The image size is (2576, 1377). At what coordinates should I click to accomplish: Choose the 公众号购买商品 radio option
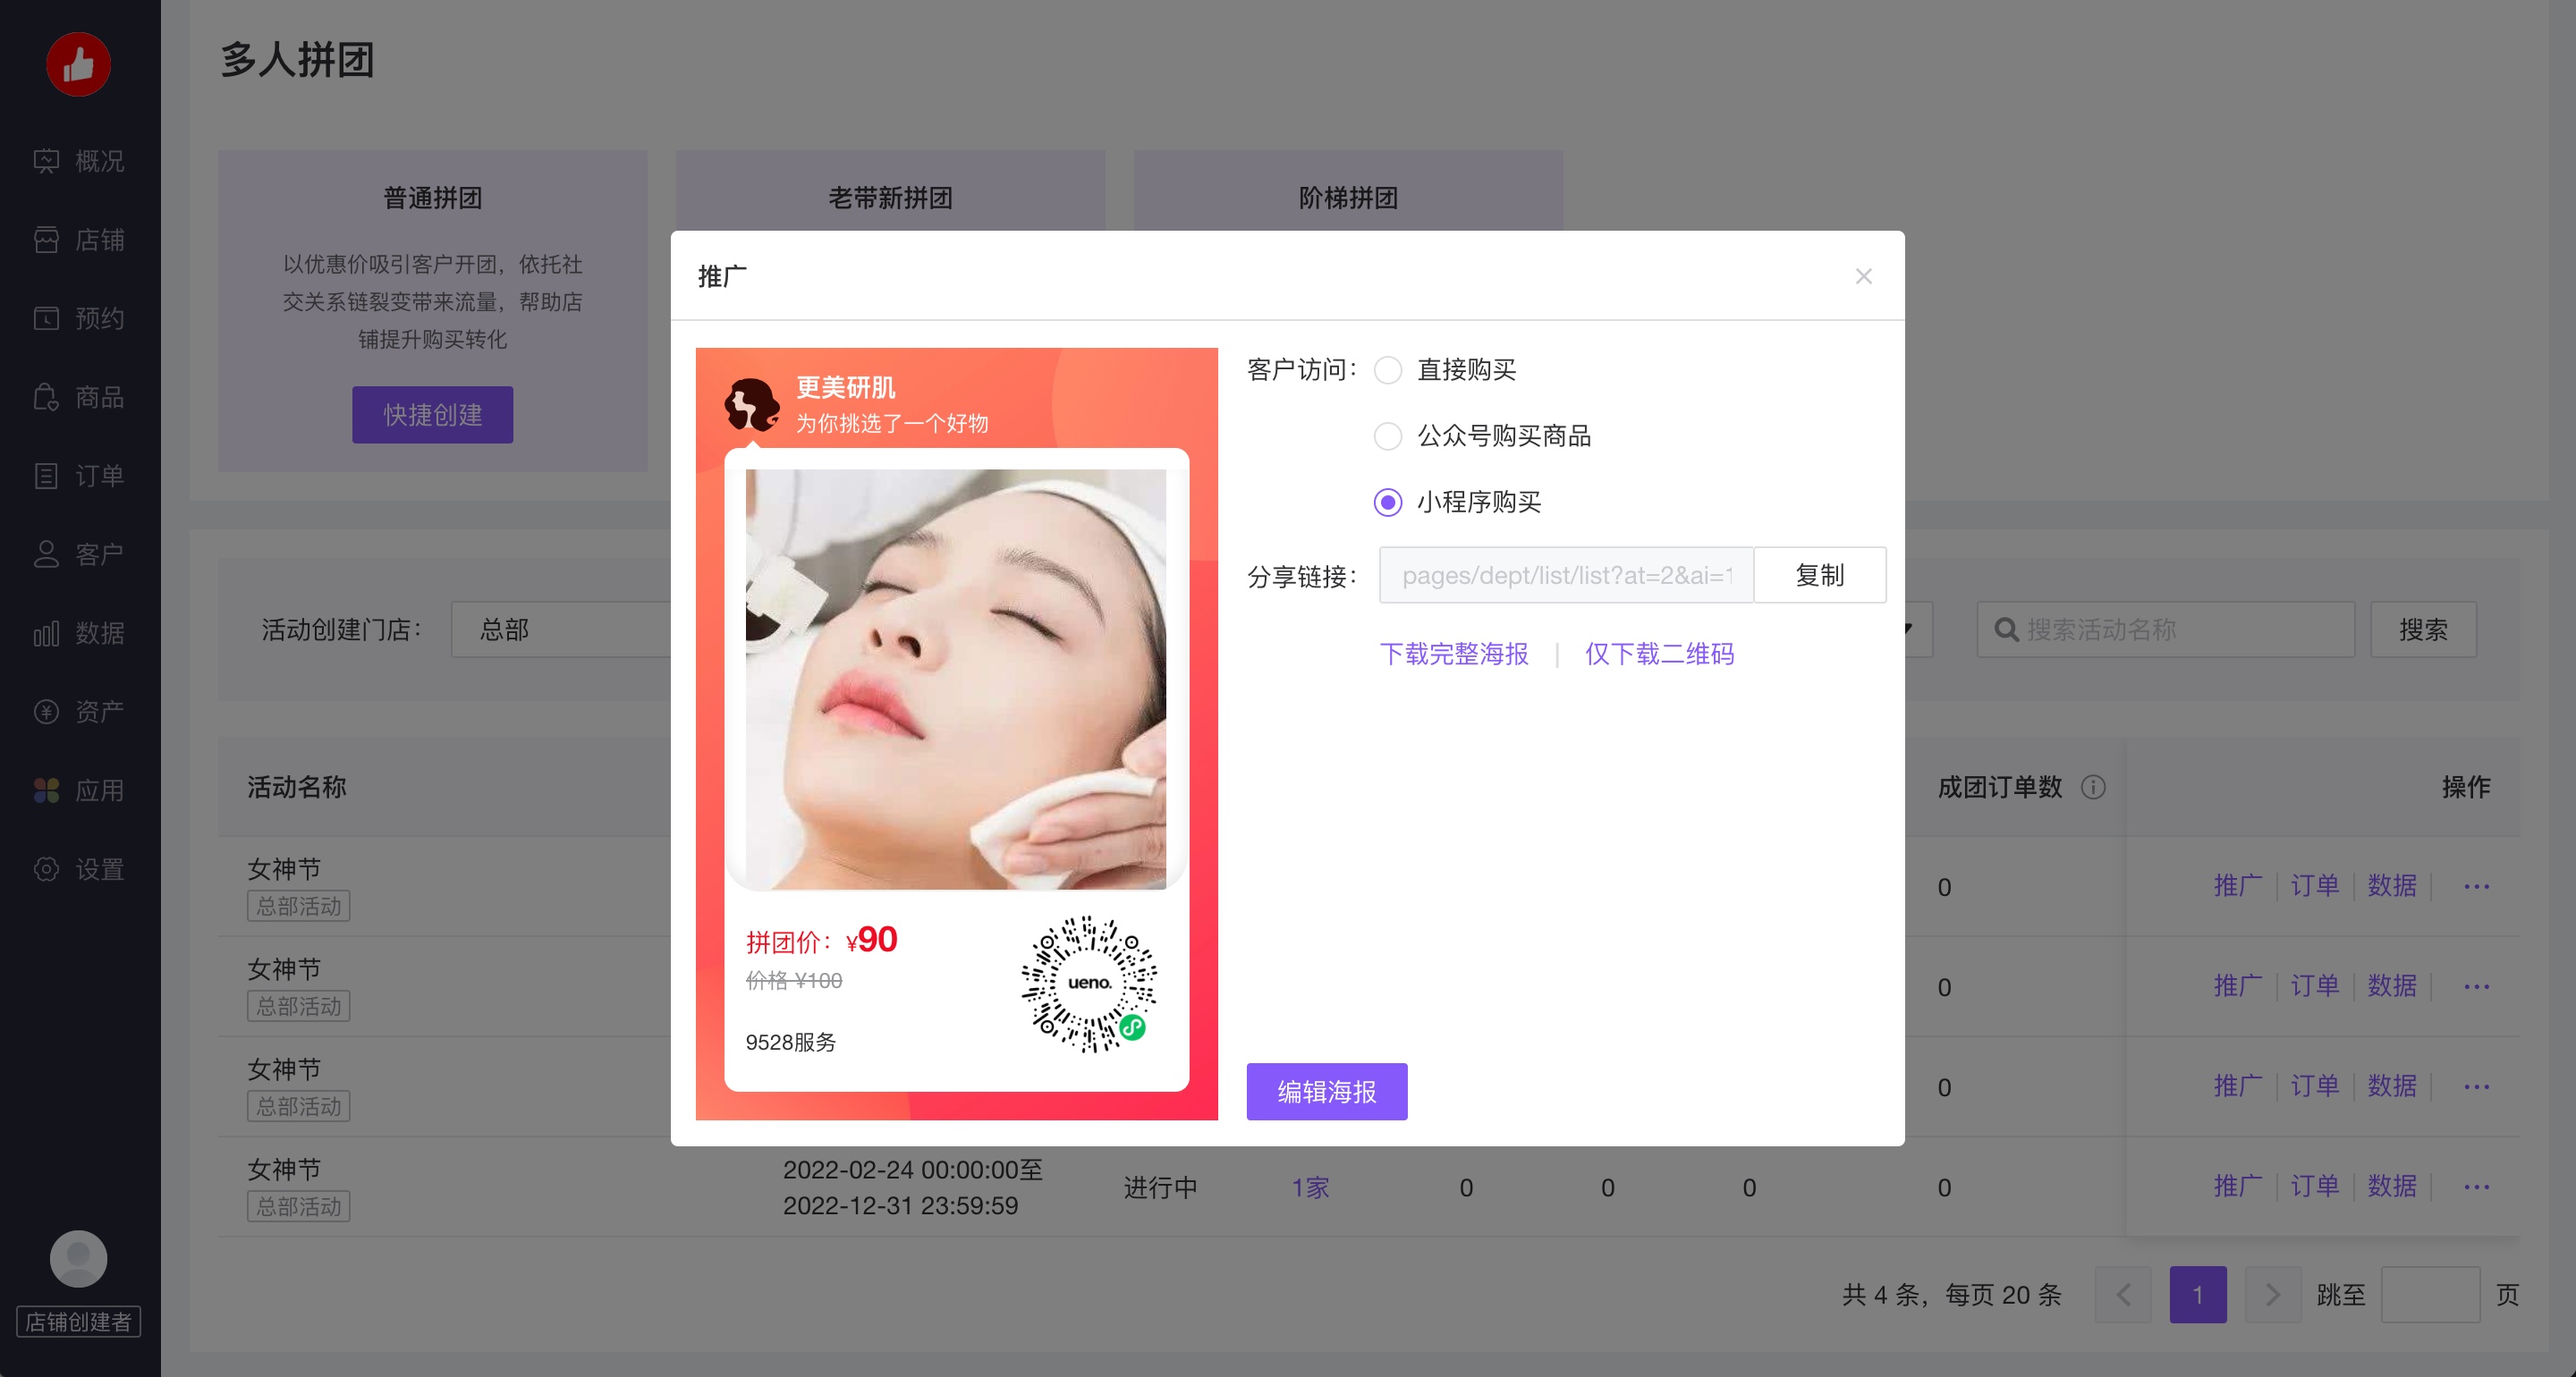click(x=1388, y=436)
